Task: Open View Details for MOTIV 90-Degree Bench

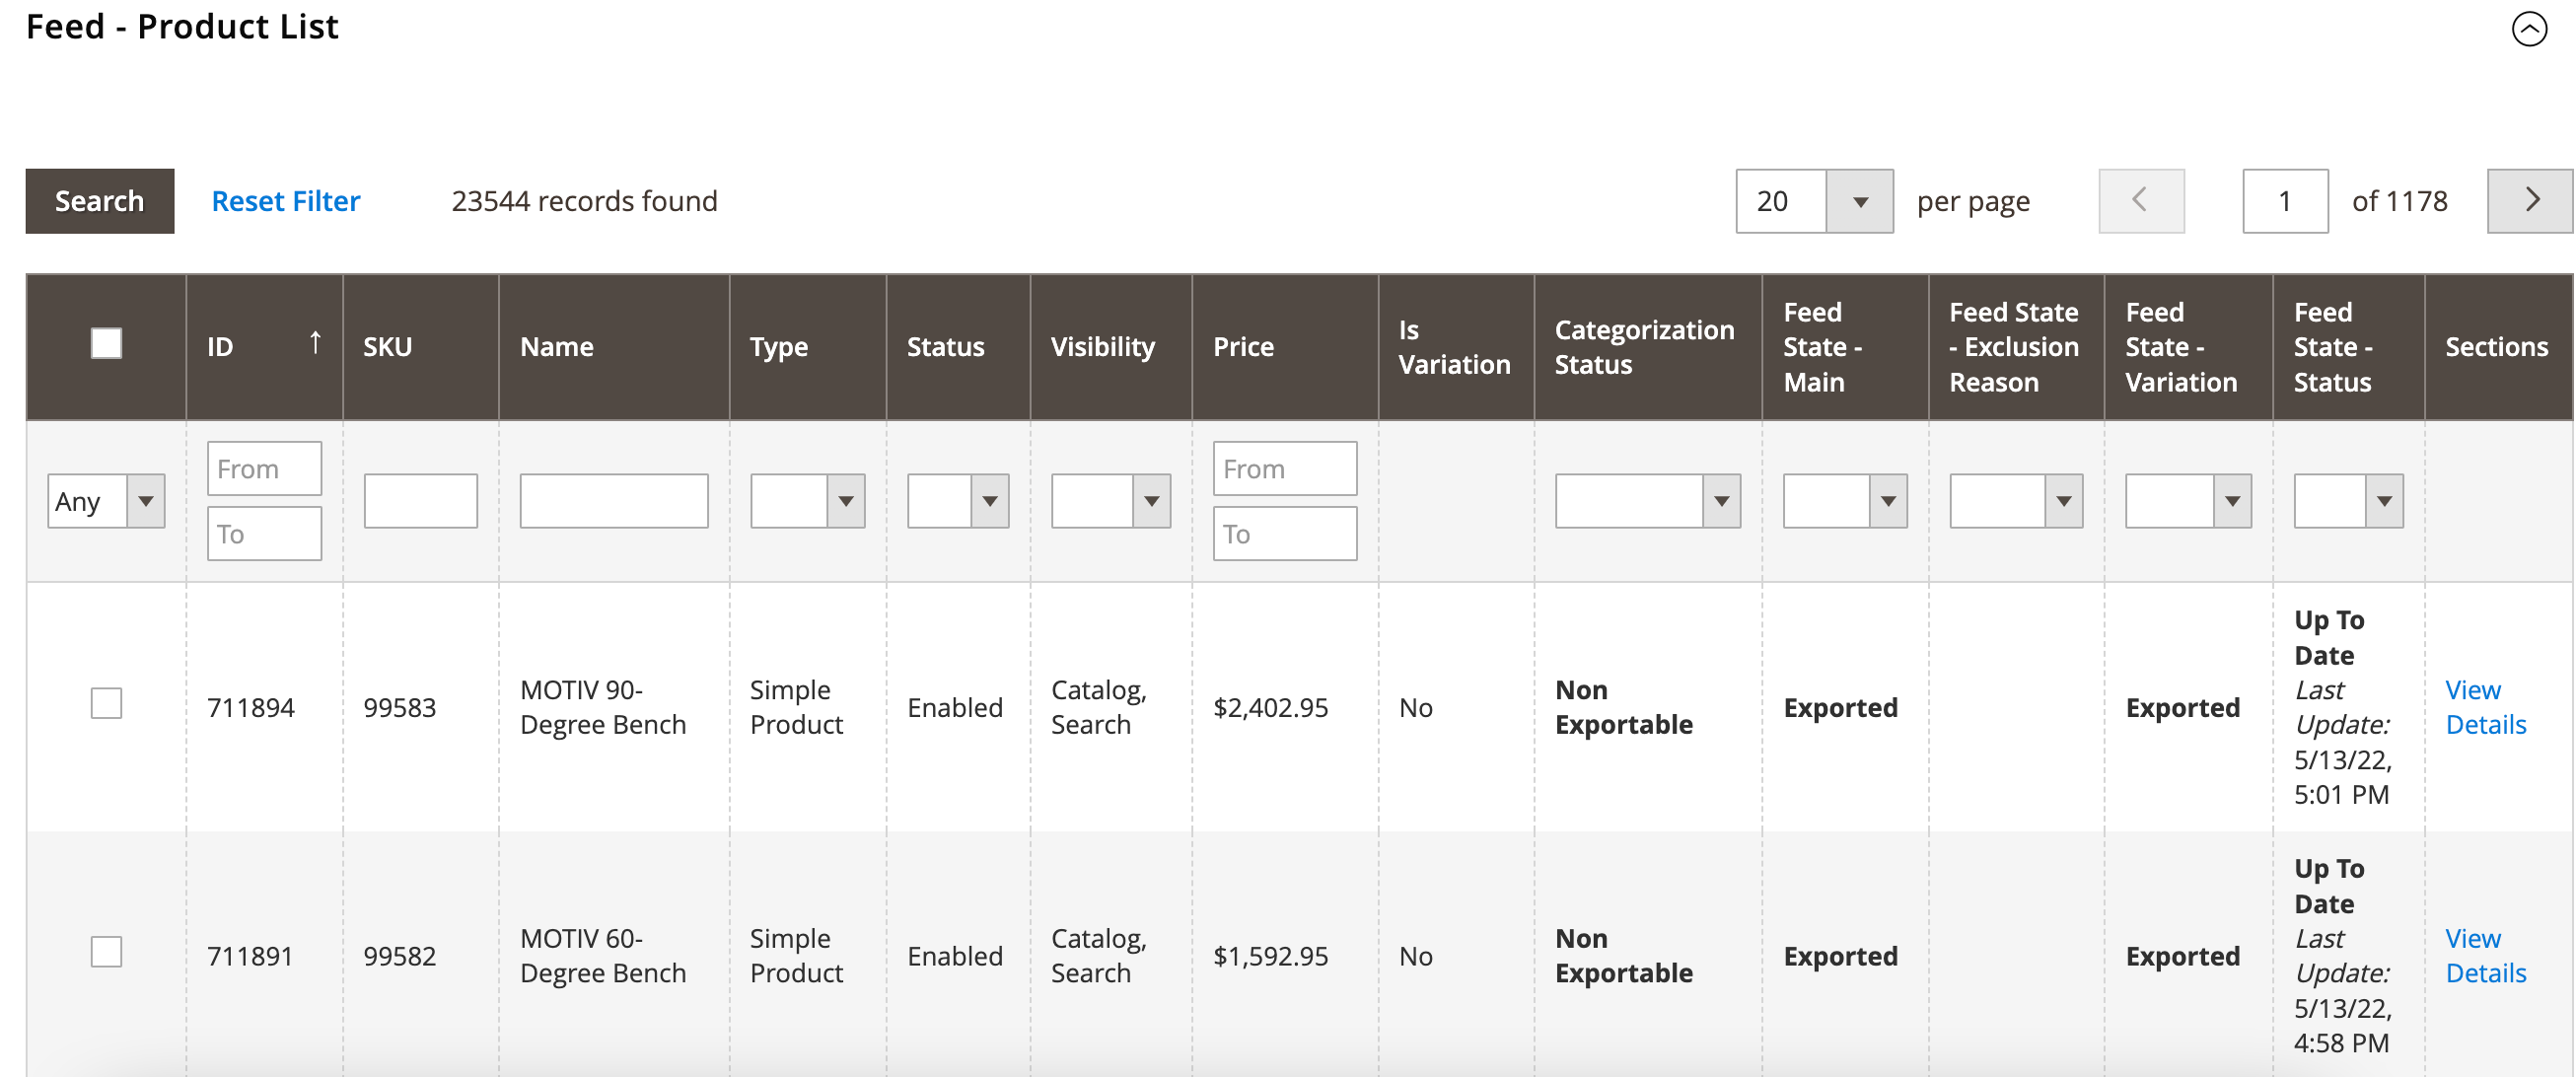Action: coord(2486,707)
